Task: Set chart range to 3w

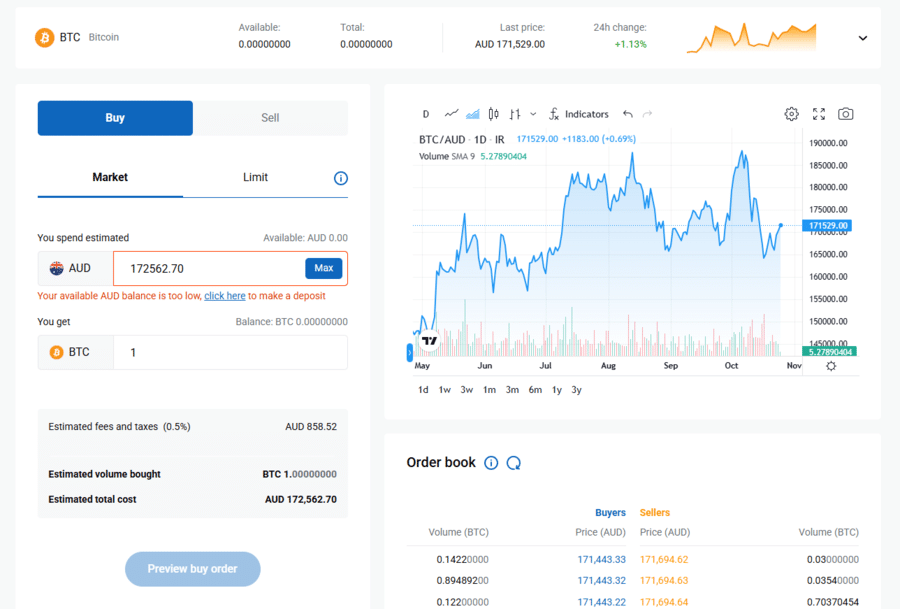Action: (x=466, y=390)
